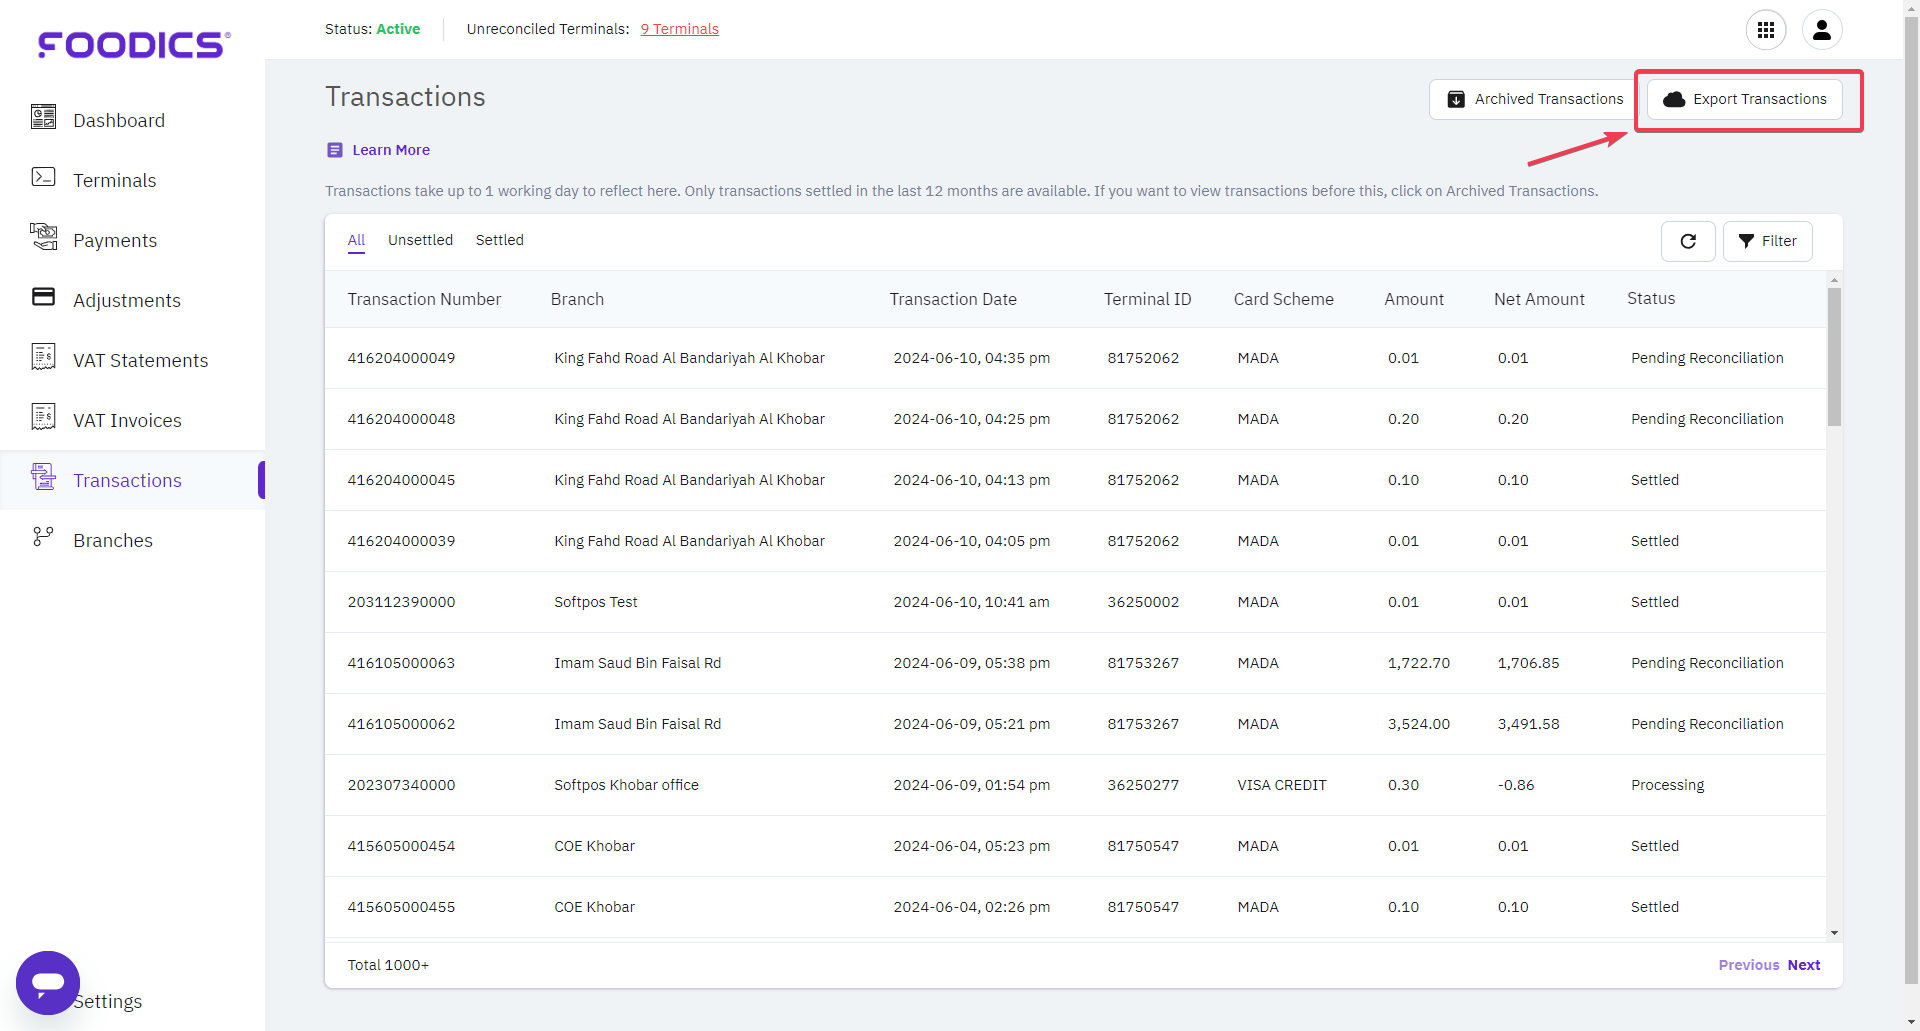This screenshot has width=1920, height=1031.
Task: Open the user profile icon
Action: pos(1821,30)
